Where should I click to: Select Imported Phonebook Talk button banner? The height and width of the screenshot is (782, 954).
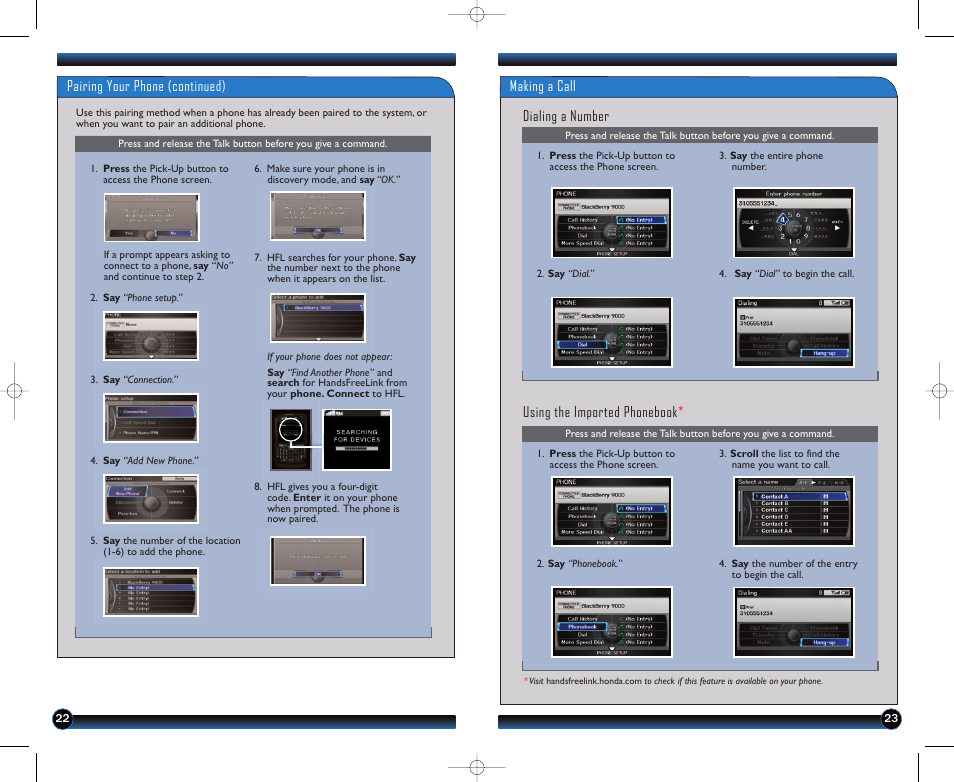click(x=700, y=434)
